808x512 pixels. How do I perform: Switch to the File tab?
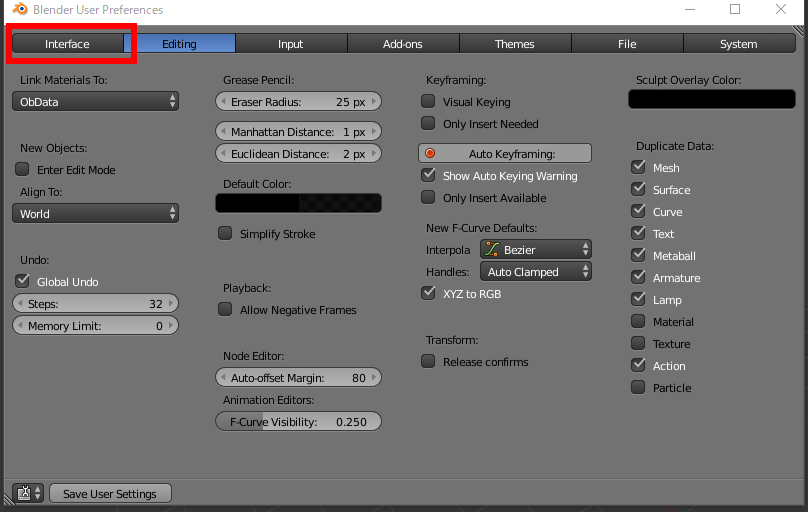(x=627, y=44)
